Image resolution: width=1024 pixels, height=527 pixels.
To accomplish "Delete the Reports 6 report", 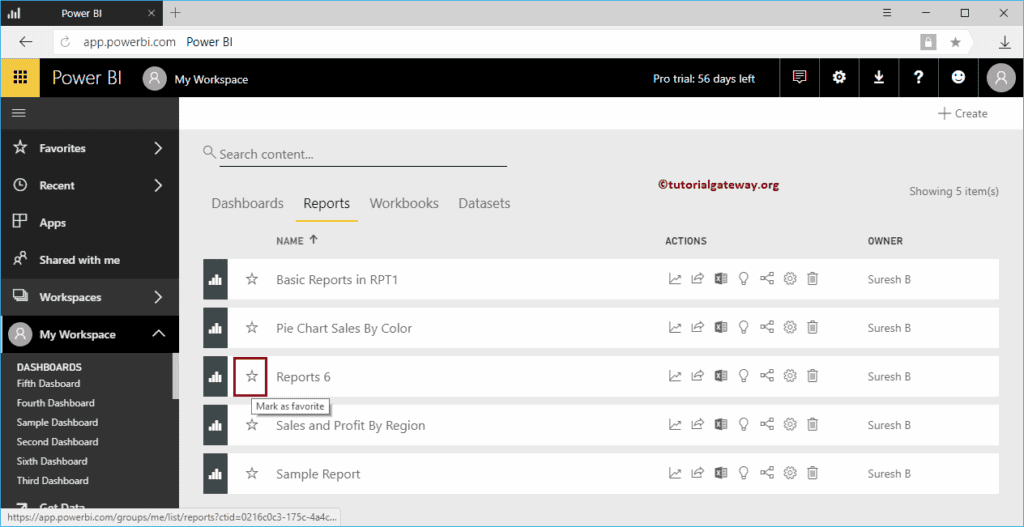I will pyautogui.click(x=812, y=376).
